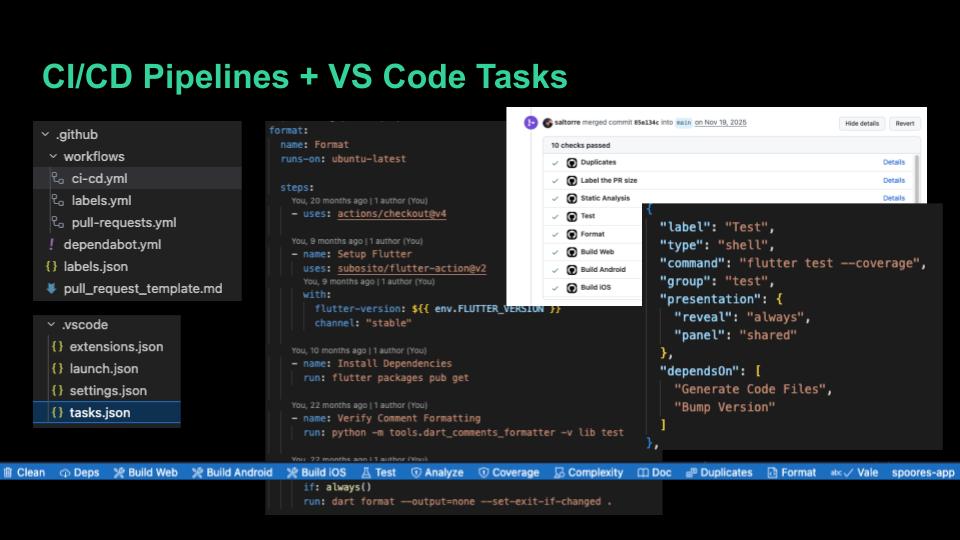
Task: Click the Revert button
Action: (905, 123)
